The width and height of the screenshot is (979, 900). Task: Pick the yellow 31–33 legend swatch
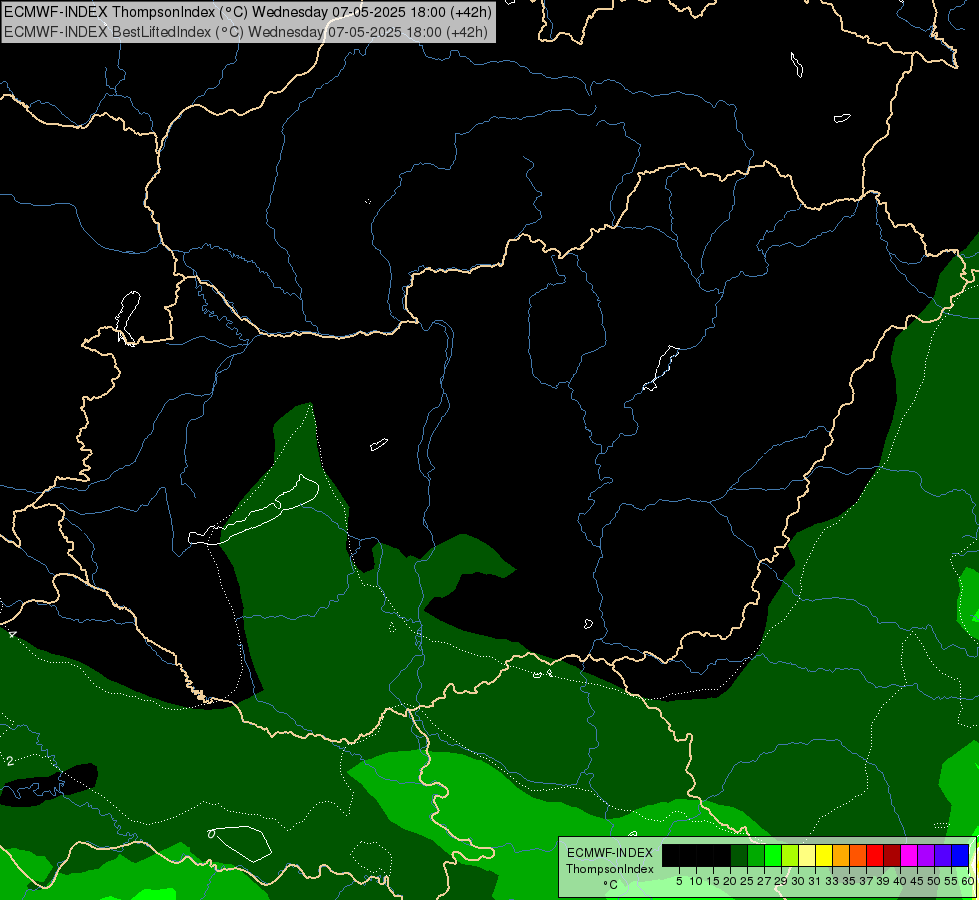[x=824, y=856]
